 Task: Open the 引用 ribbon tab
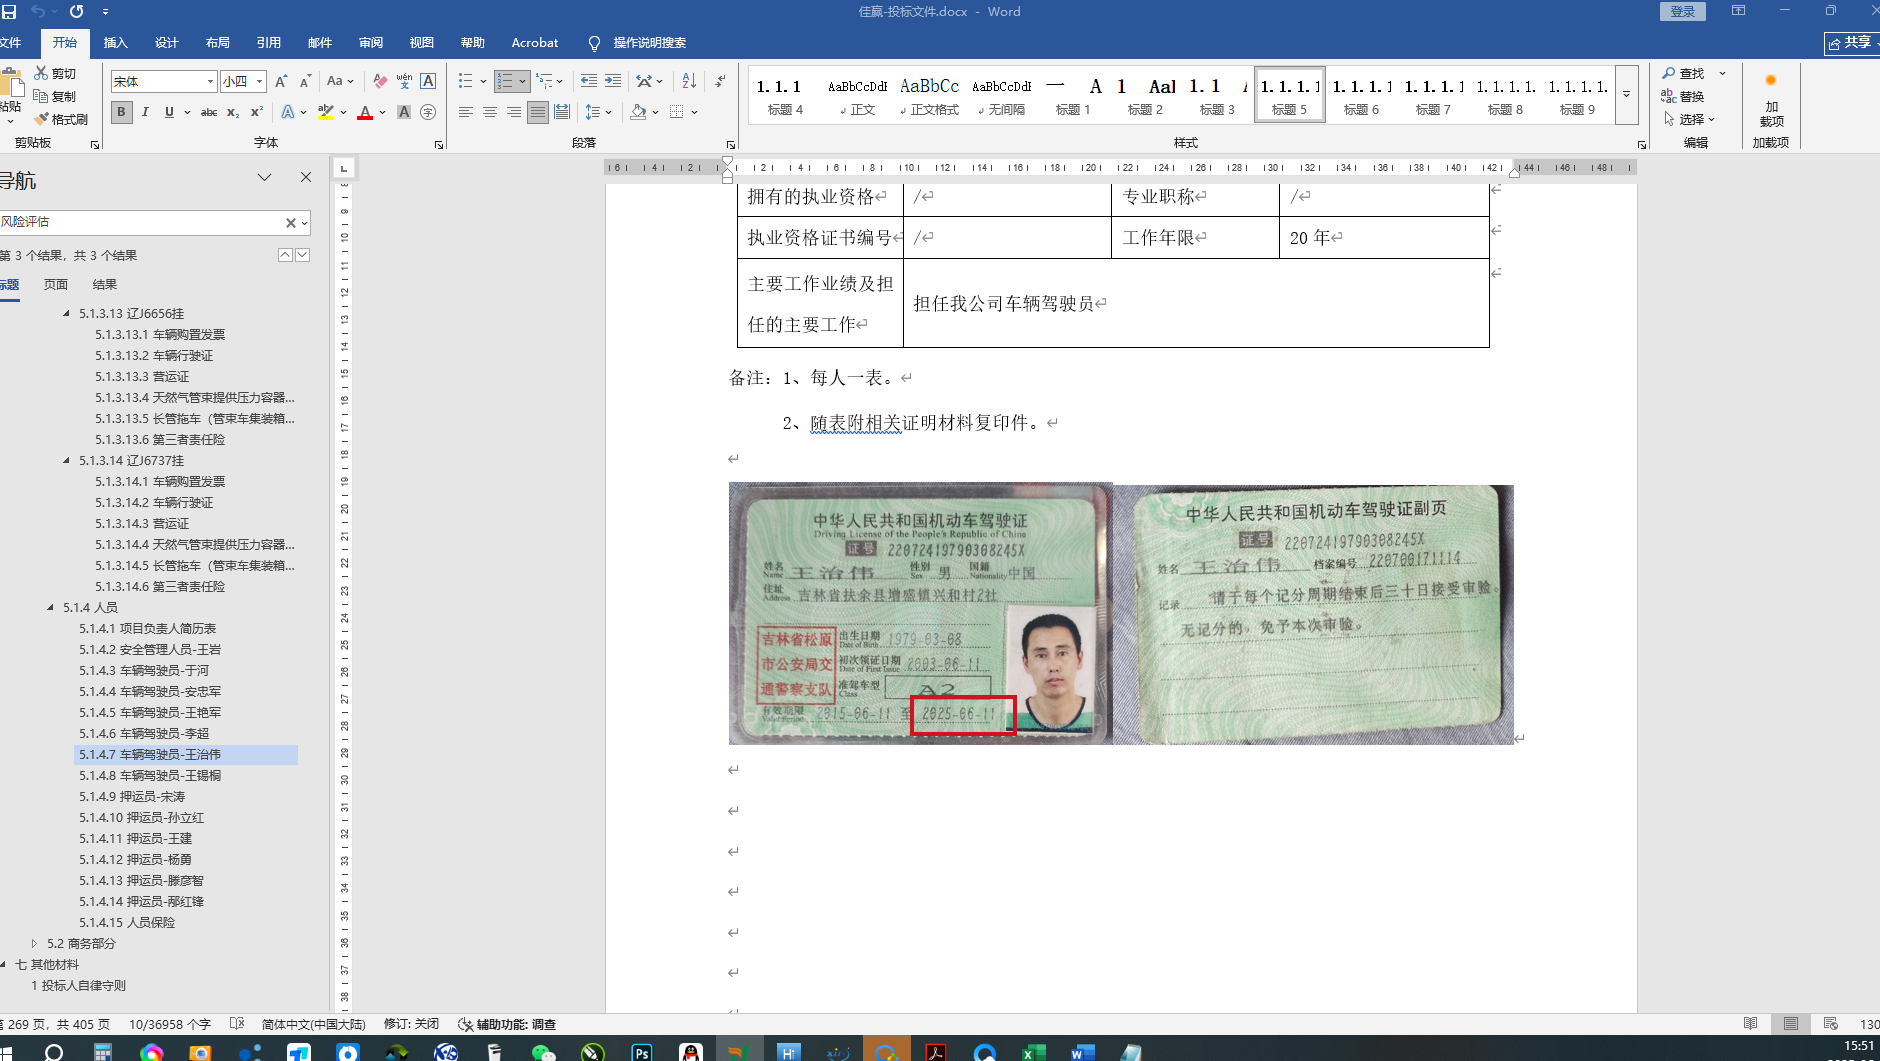click(x=269, y=43)
